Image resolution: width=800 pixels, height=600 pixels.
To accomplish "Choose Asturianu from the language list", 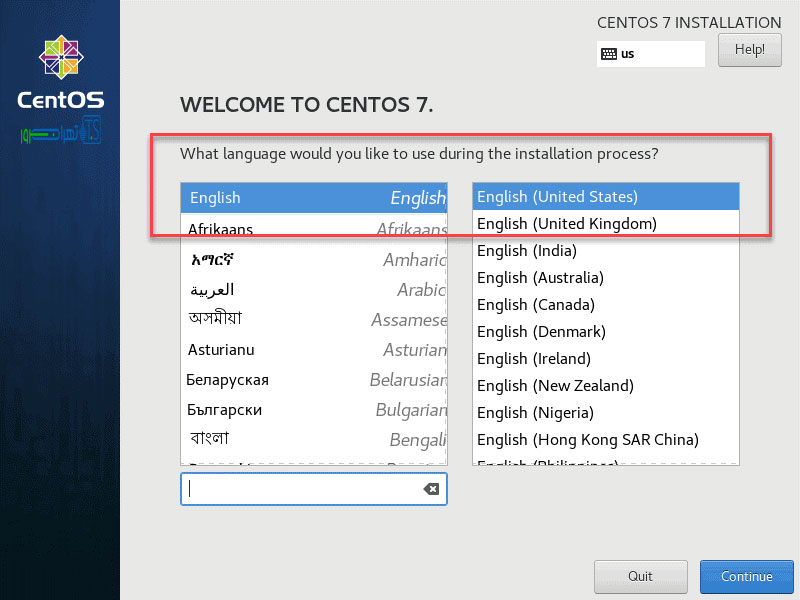I will pyautogui.click(x=313, y=350).
